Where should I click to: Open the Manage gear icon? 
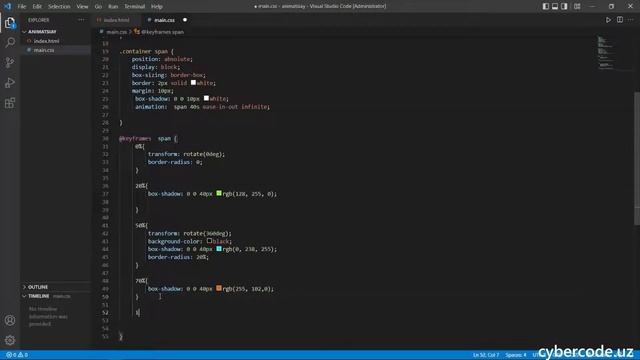[x=10, y=340]
